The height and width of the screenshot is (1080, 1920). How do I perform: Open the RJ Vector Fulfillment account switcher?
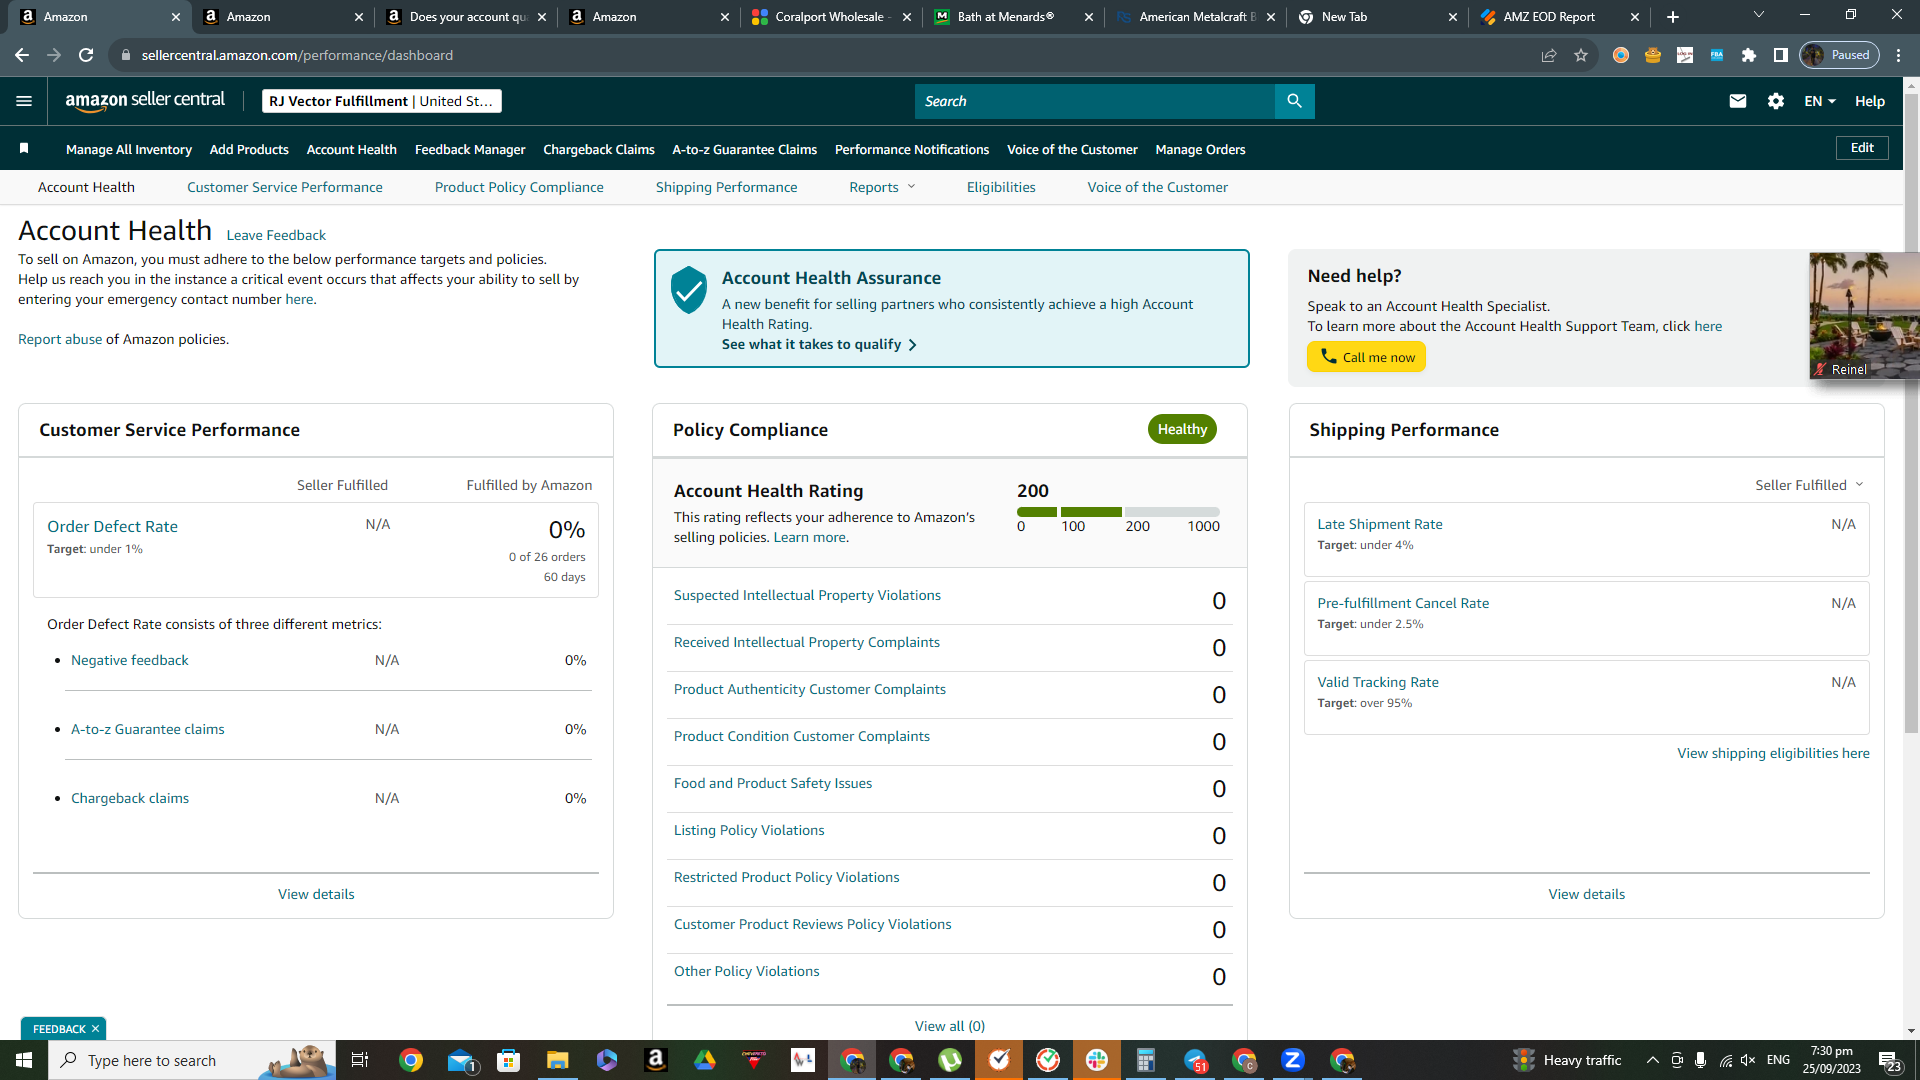pyautogui.click(x=381, y=101)
